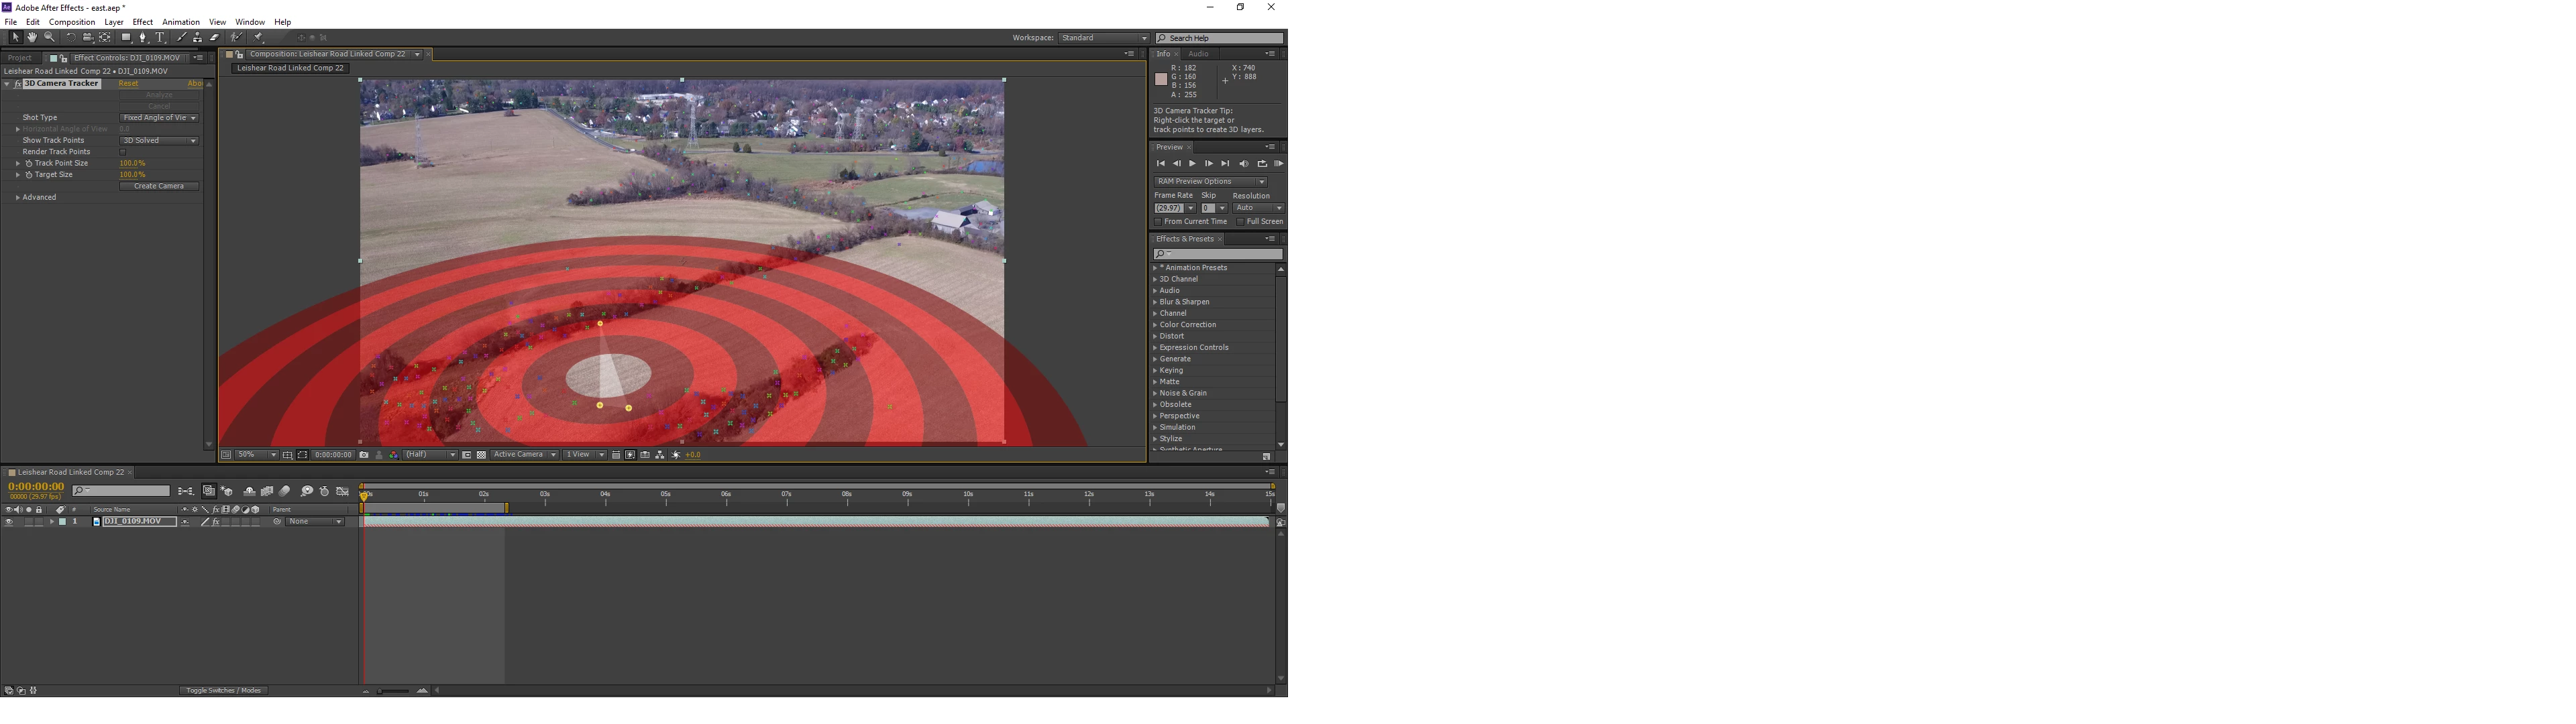Select the Puppet Pin tool
Screen dimensions: 2576x724
click(259, 37)
